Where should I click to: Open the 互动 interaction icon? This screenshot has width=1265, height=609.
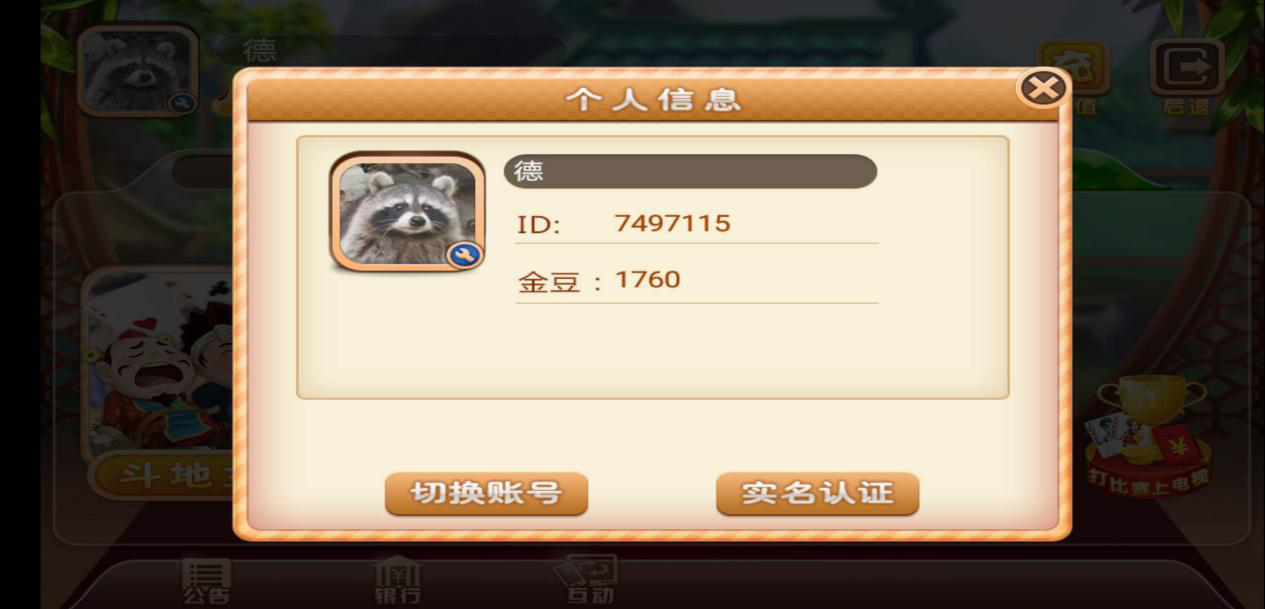point(590,581)
